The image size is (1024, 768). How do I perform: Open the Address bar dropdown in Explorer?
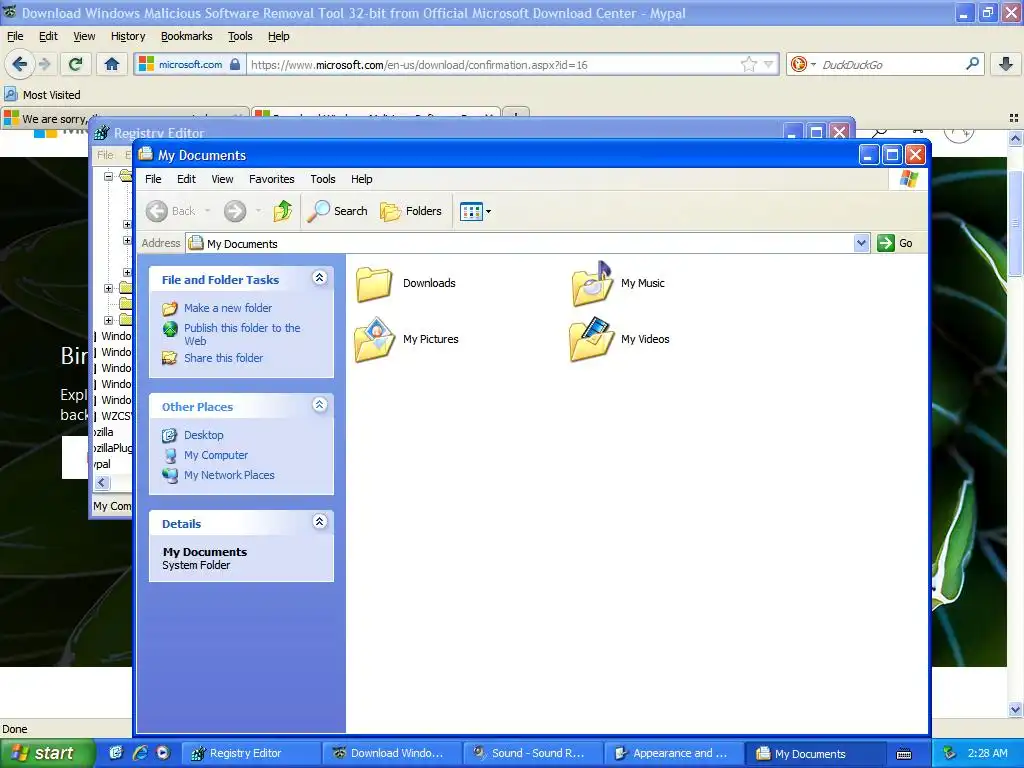[861, 243]
